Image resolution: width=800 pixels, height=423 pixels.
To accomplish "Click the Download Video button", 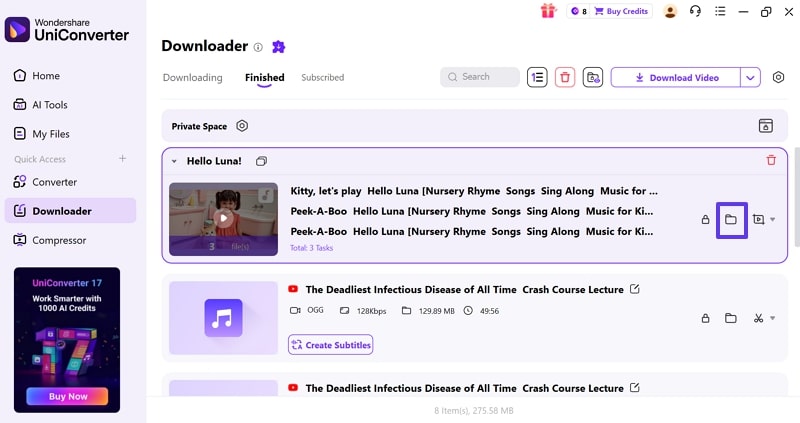I will coord(676,78).
